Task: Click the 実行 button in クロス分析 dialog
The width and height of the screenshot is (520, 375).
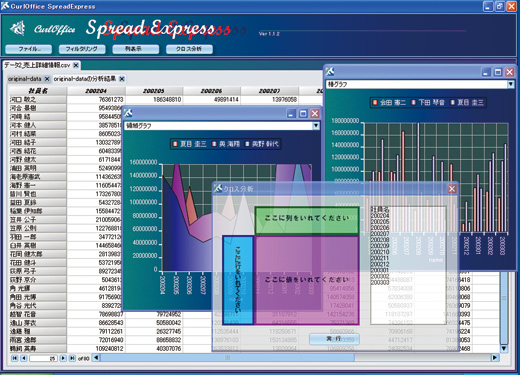Action: click(x=334, y=339)
